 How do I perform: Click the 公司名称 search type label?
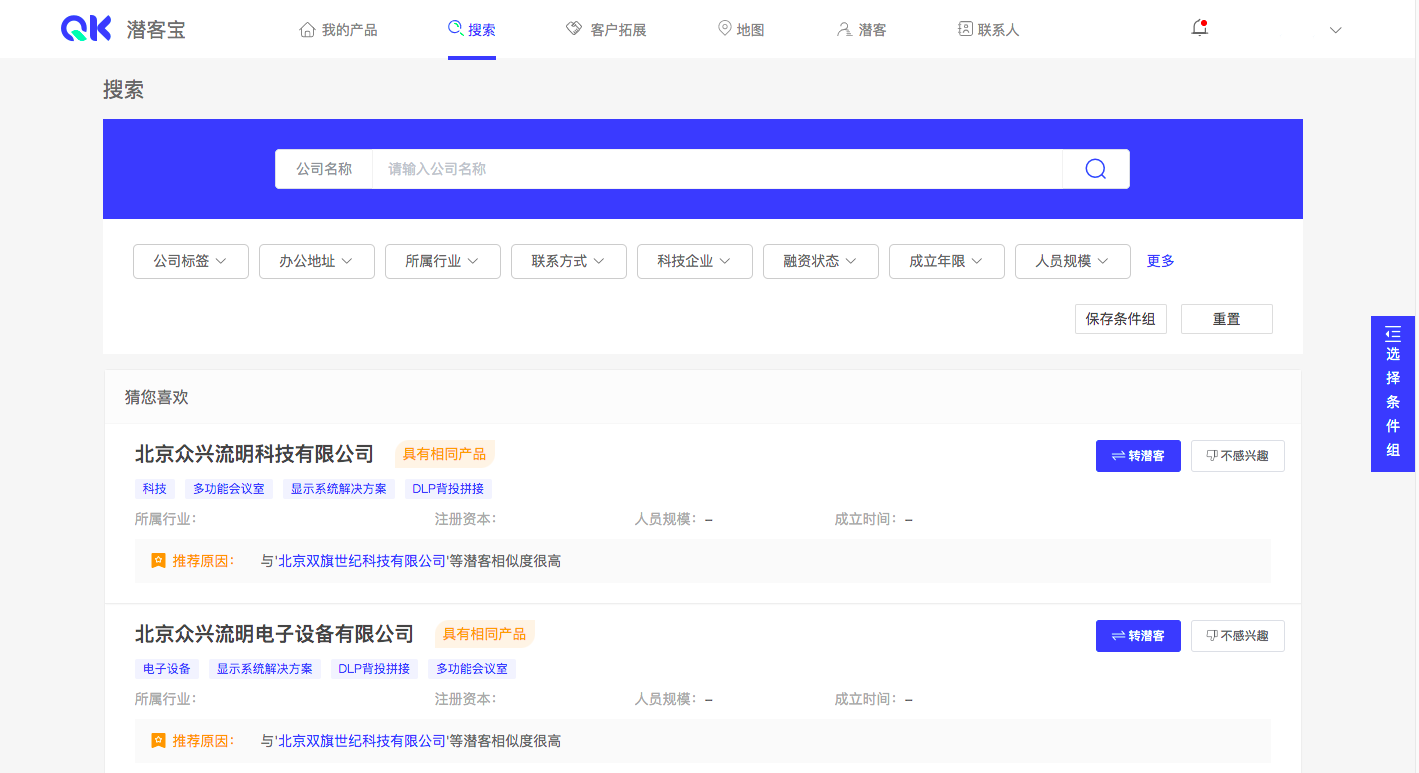click(324, 169)
